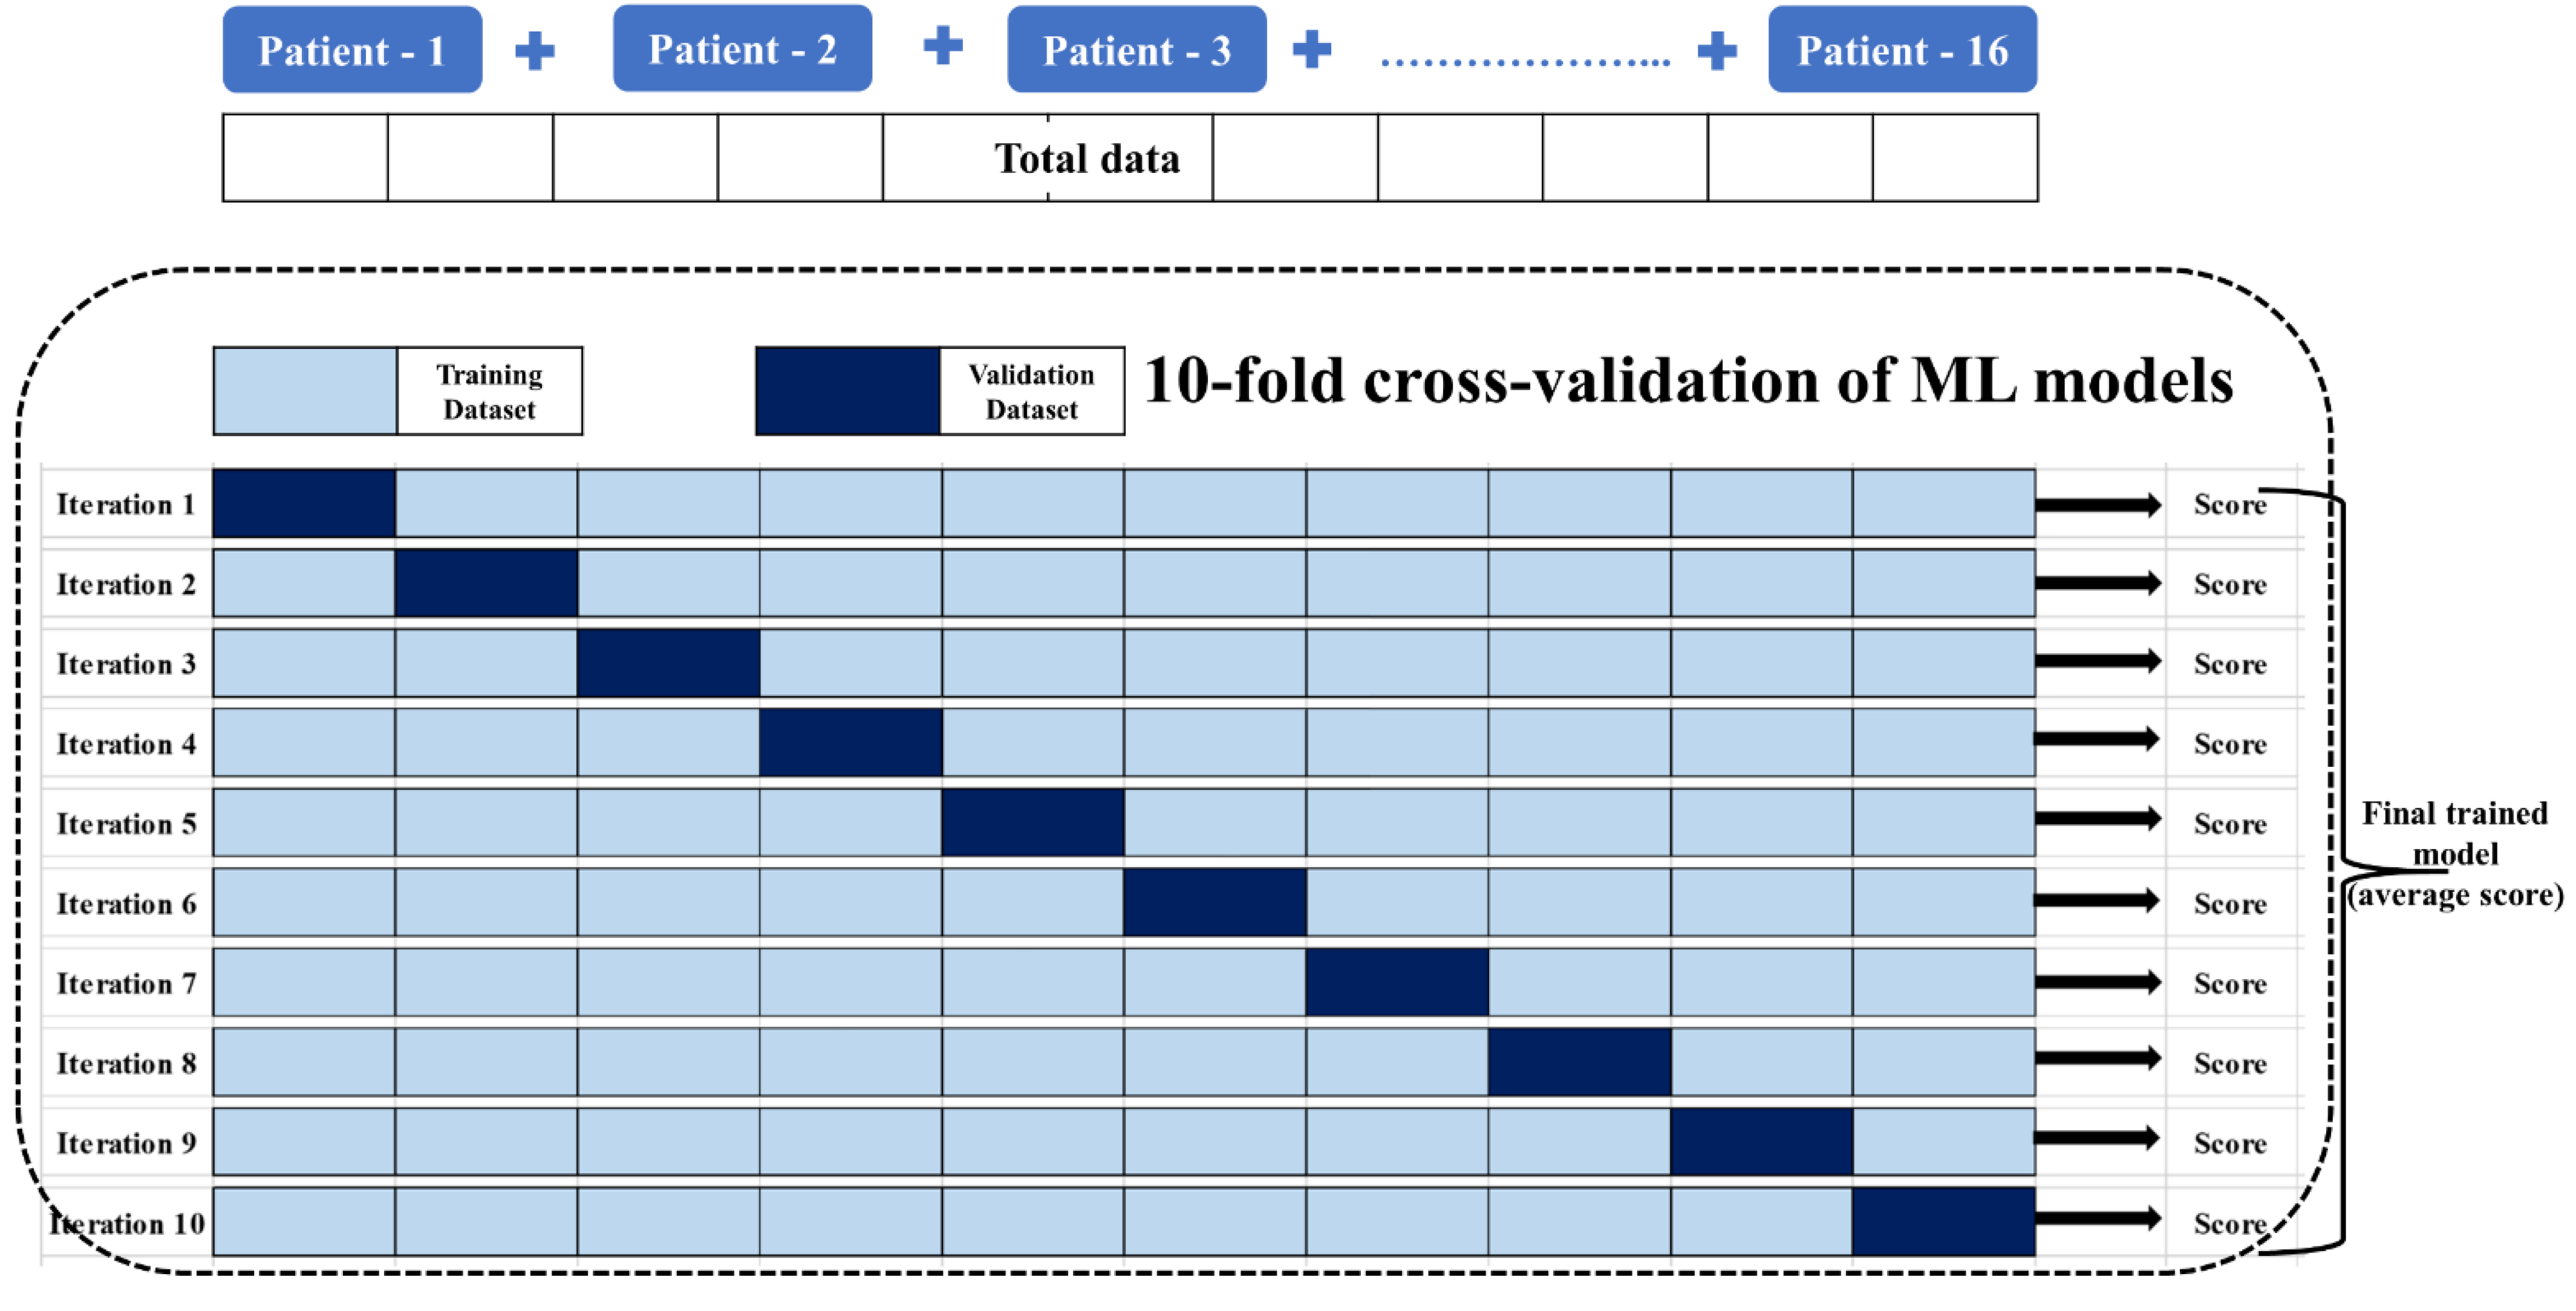Click the Iteration 3 row label
This screenshot has height=1311, width=2576.
126,664
